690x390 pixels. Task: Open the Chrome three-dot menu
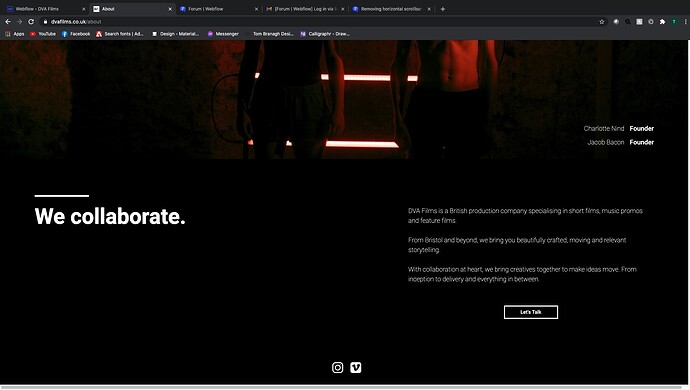(x=685, y=22)
